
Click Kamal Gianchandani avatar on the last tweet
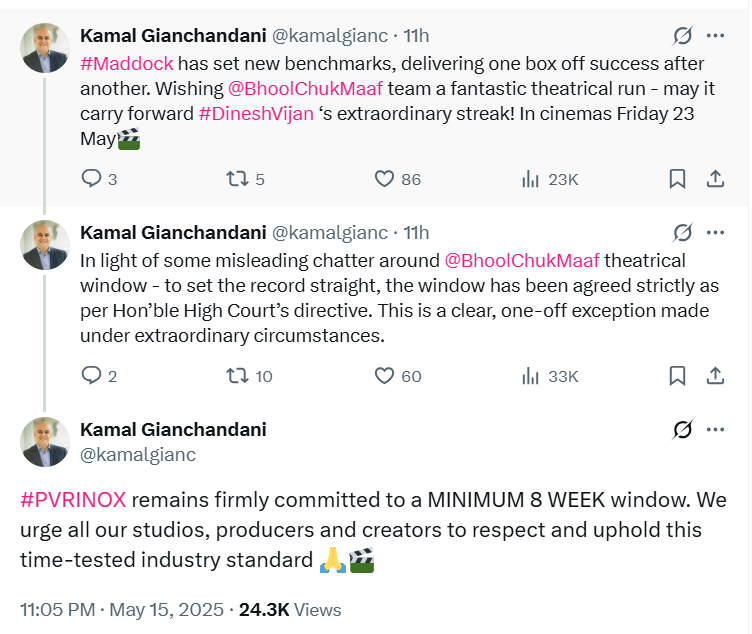pyautogui.click(x=45, y=442)
